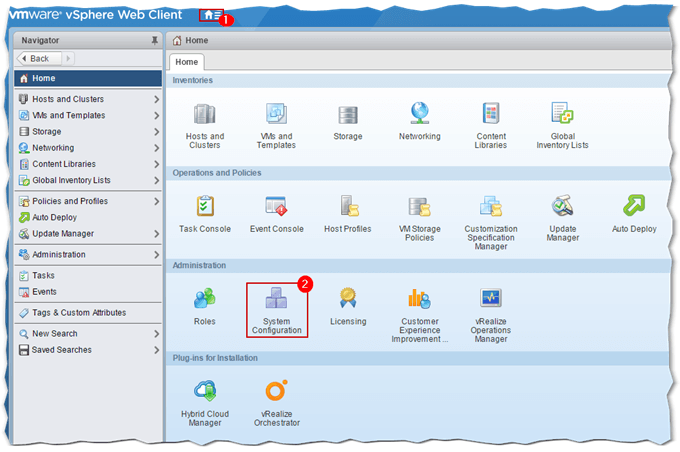Expand Update Manager chevron in Navigator
This screenshot has height=452, width=680.
click(157, 234)
